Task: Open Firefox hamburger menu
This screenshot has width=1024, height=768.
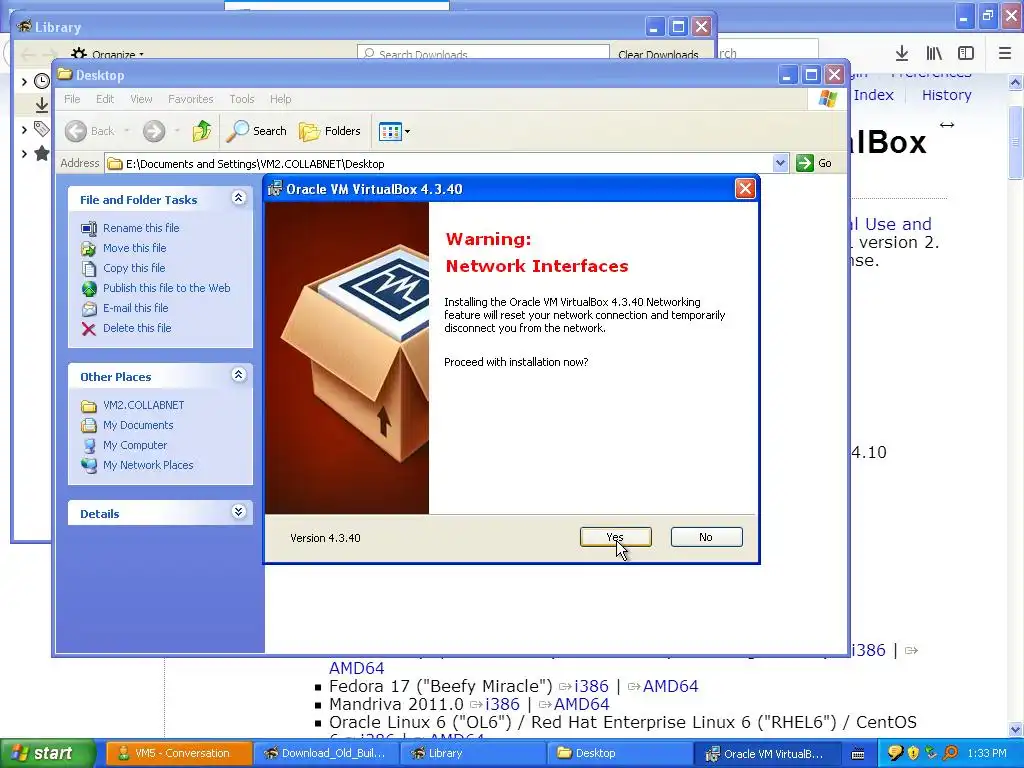Action: pos(1005,53)
